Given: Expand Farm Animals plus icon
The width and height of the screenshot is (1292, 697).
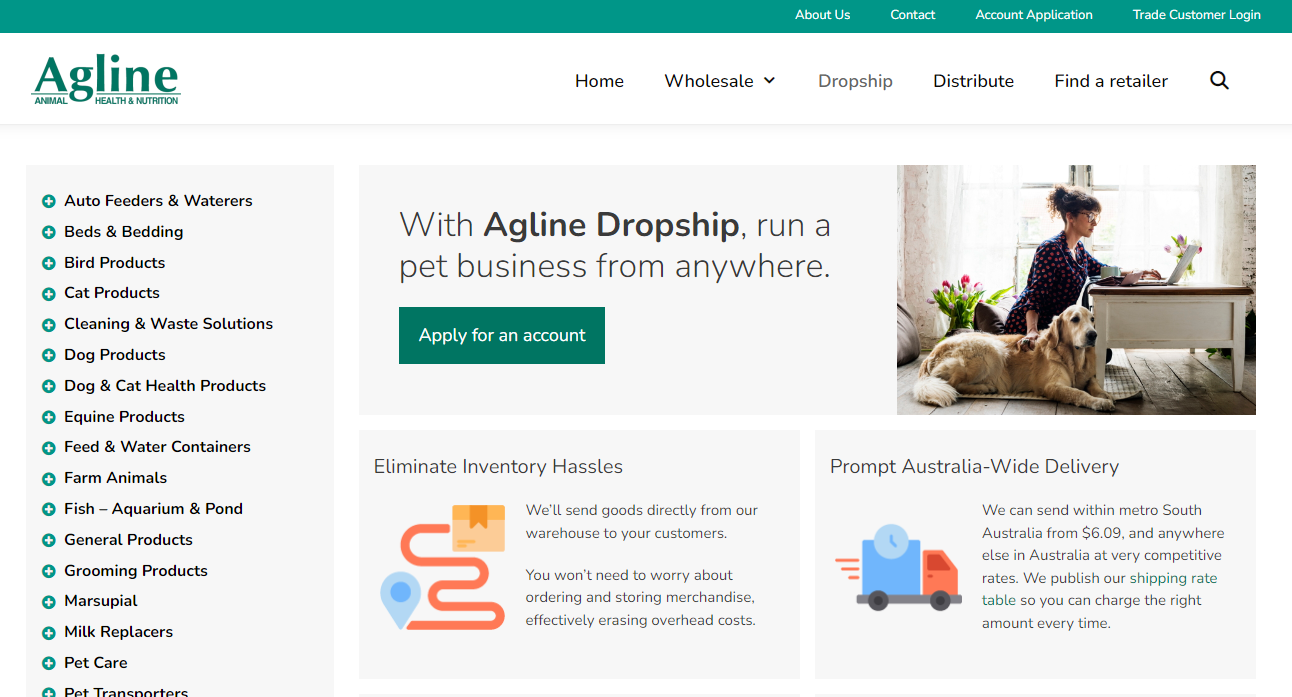Looking at the screenshot, I should click(x=48, y=479).
